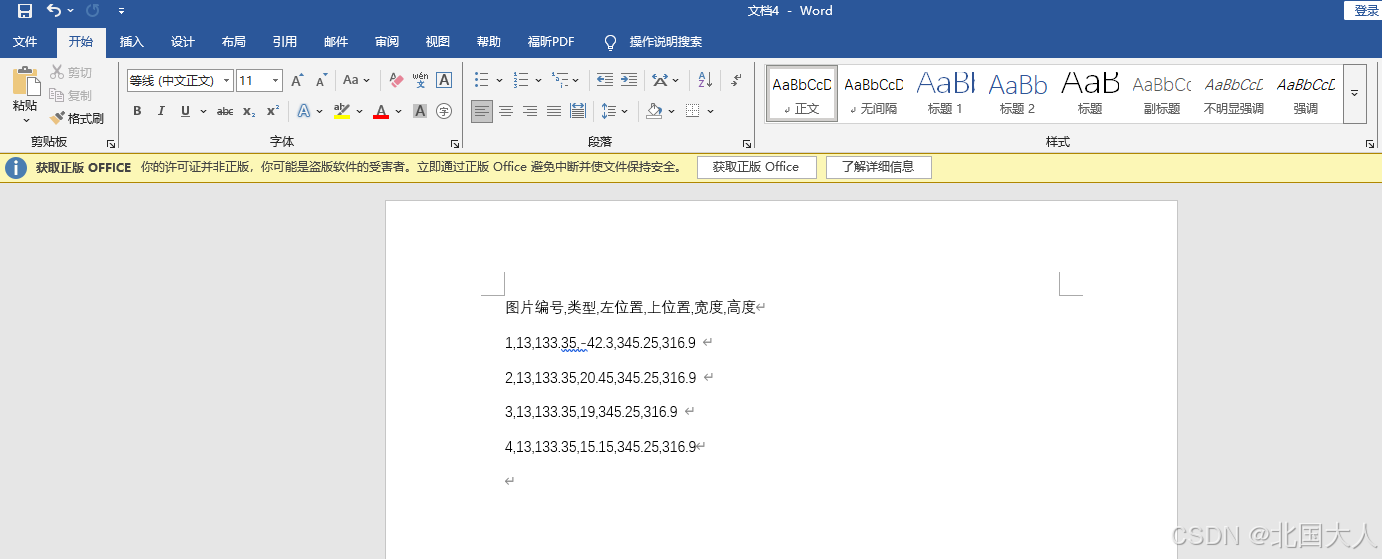
Task: Decrease font size with the shrink A icon
Action: 321,80
